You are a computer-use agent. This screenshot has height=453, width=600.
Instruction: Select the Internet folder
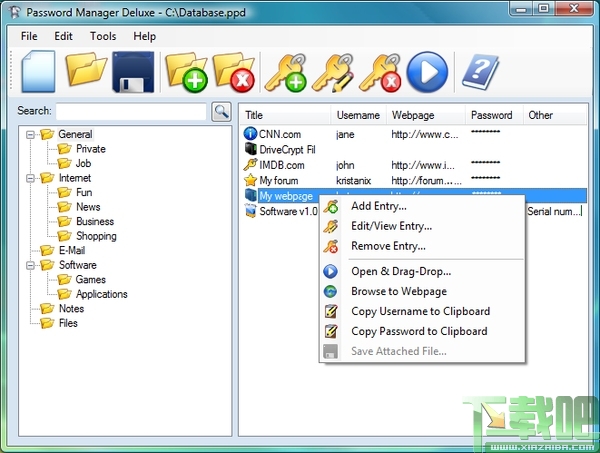click(75, 178)
